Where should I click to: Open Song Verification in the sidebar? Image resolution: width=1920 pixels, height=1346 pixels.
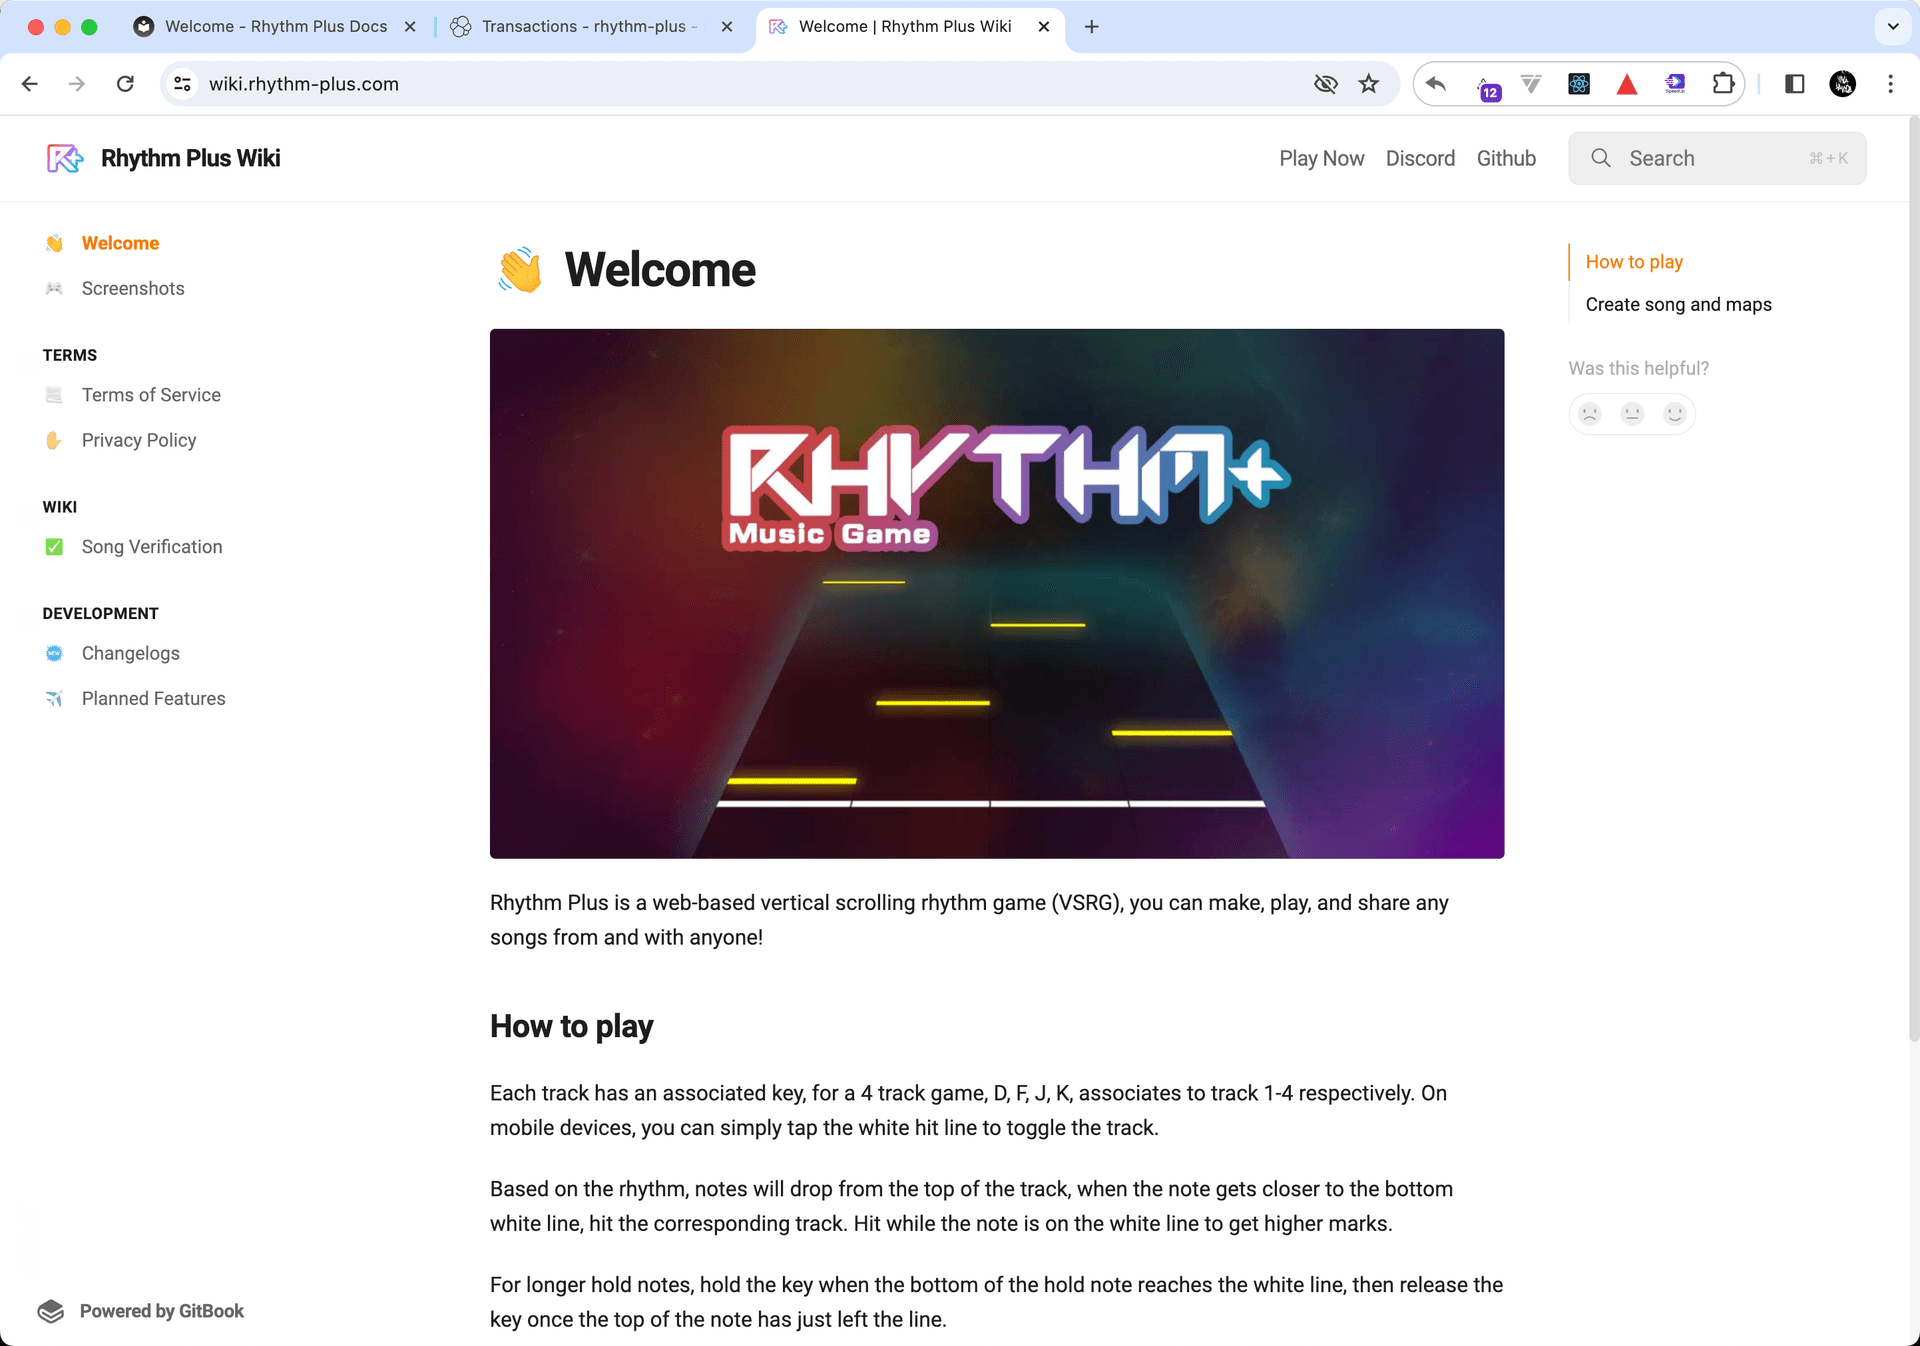point(152,547)
